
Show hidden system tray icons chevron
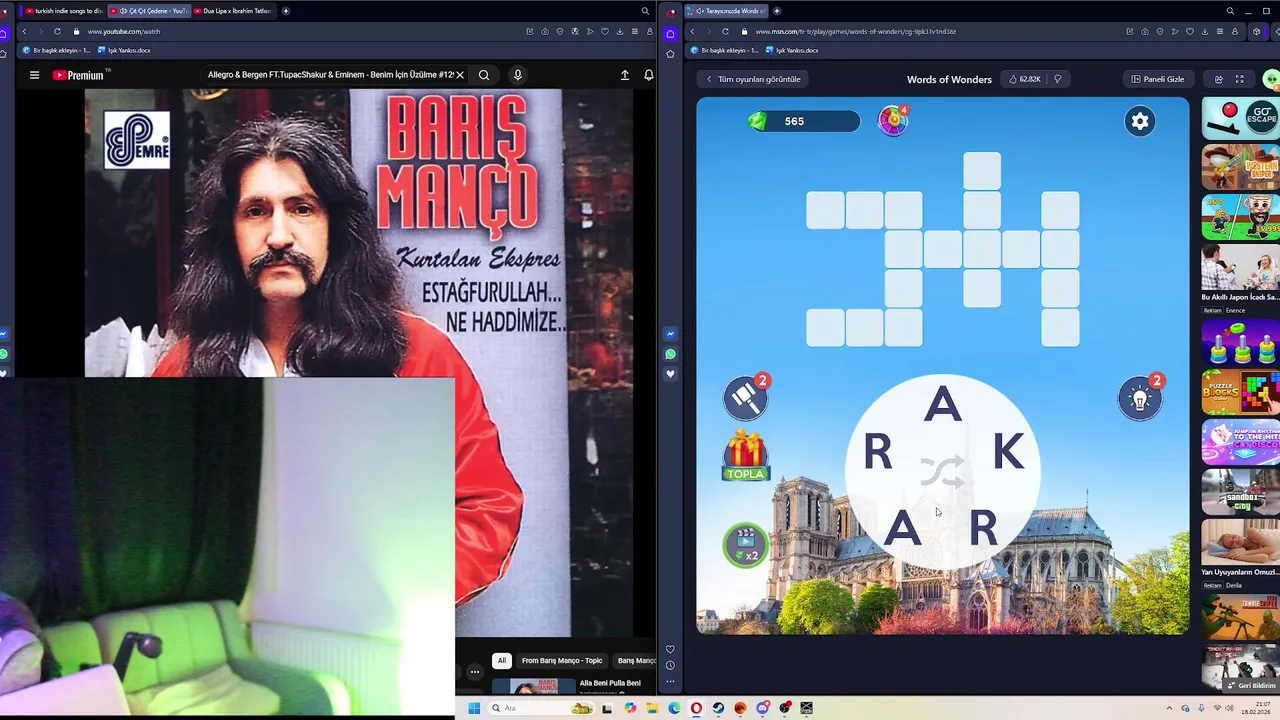coord(1171,708)
